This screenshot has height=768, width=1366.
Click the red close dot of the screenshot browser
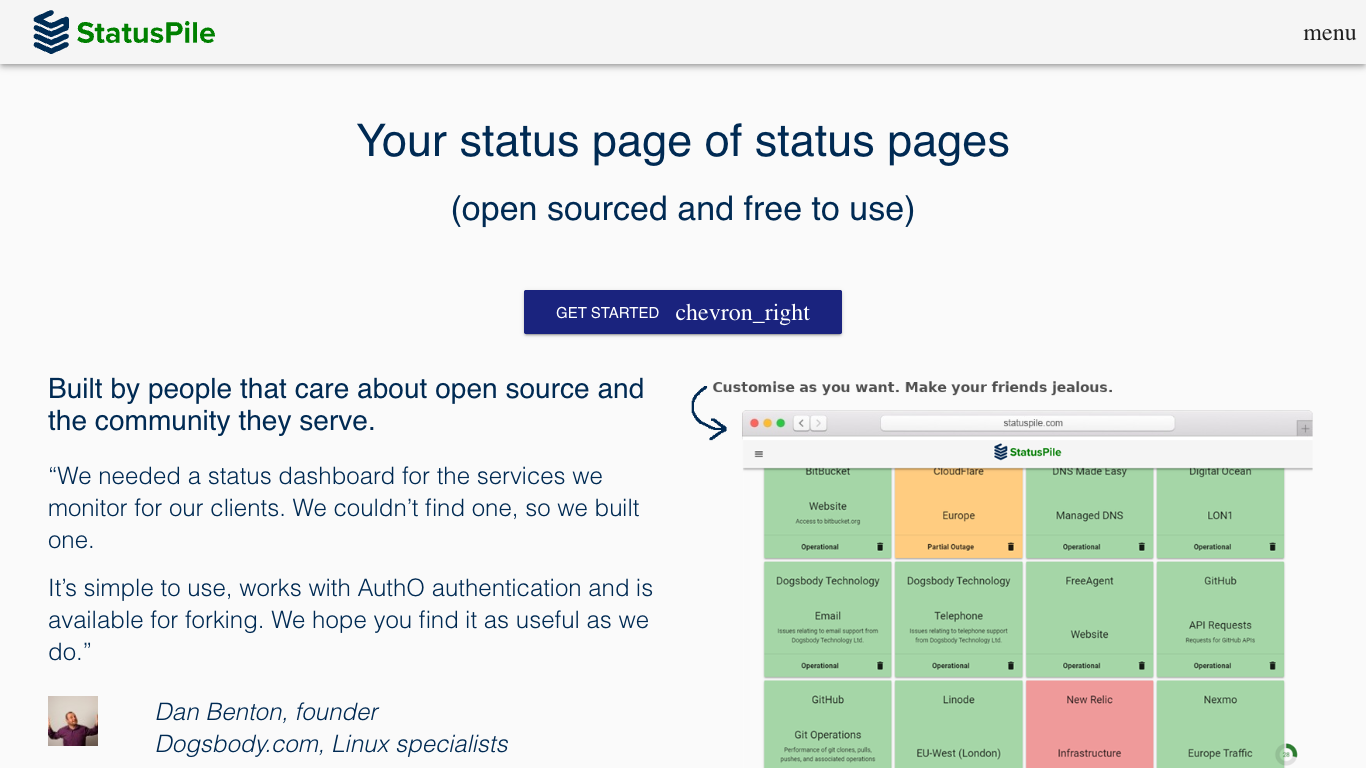(x=755, y=423)
